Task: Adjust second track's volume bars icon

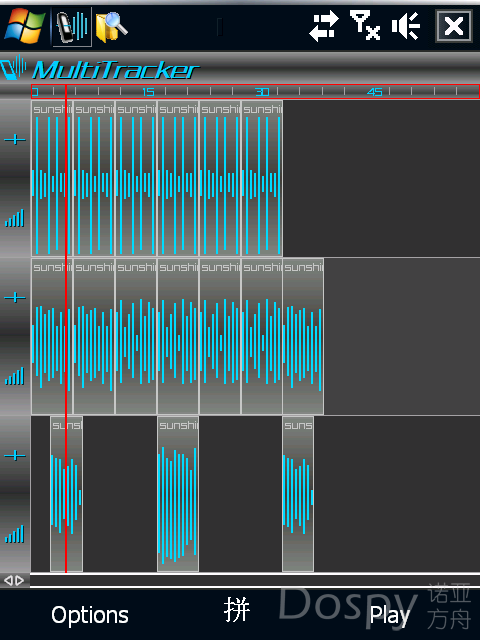Action: pos(14,376)
